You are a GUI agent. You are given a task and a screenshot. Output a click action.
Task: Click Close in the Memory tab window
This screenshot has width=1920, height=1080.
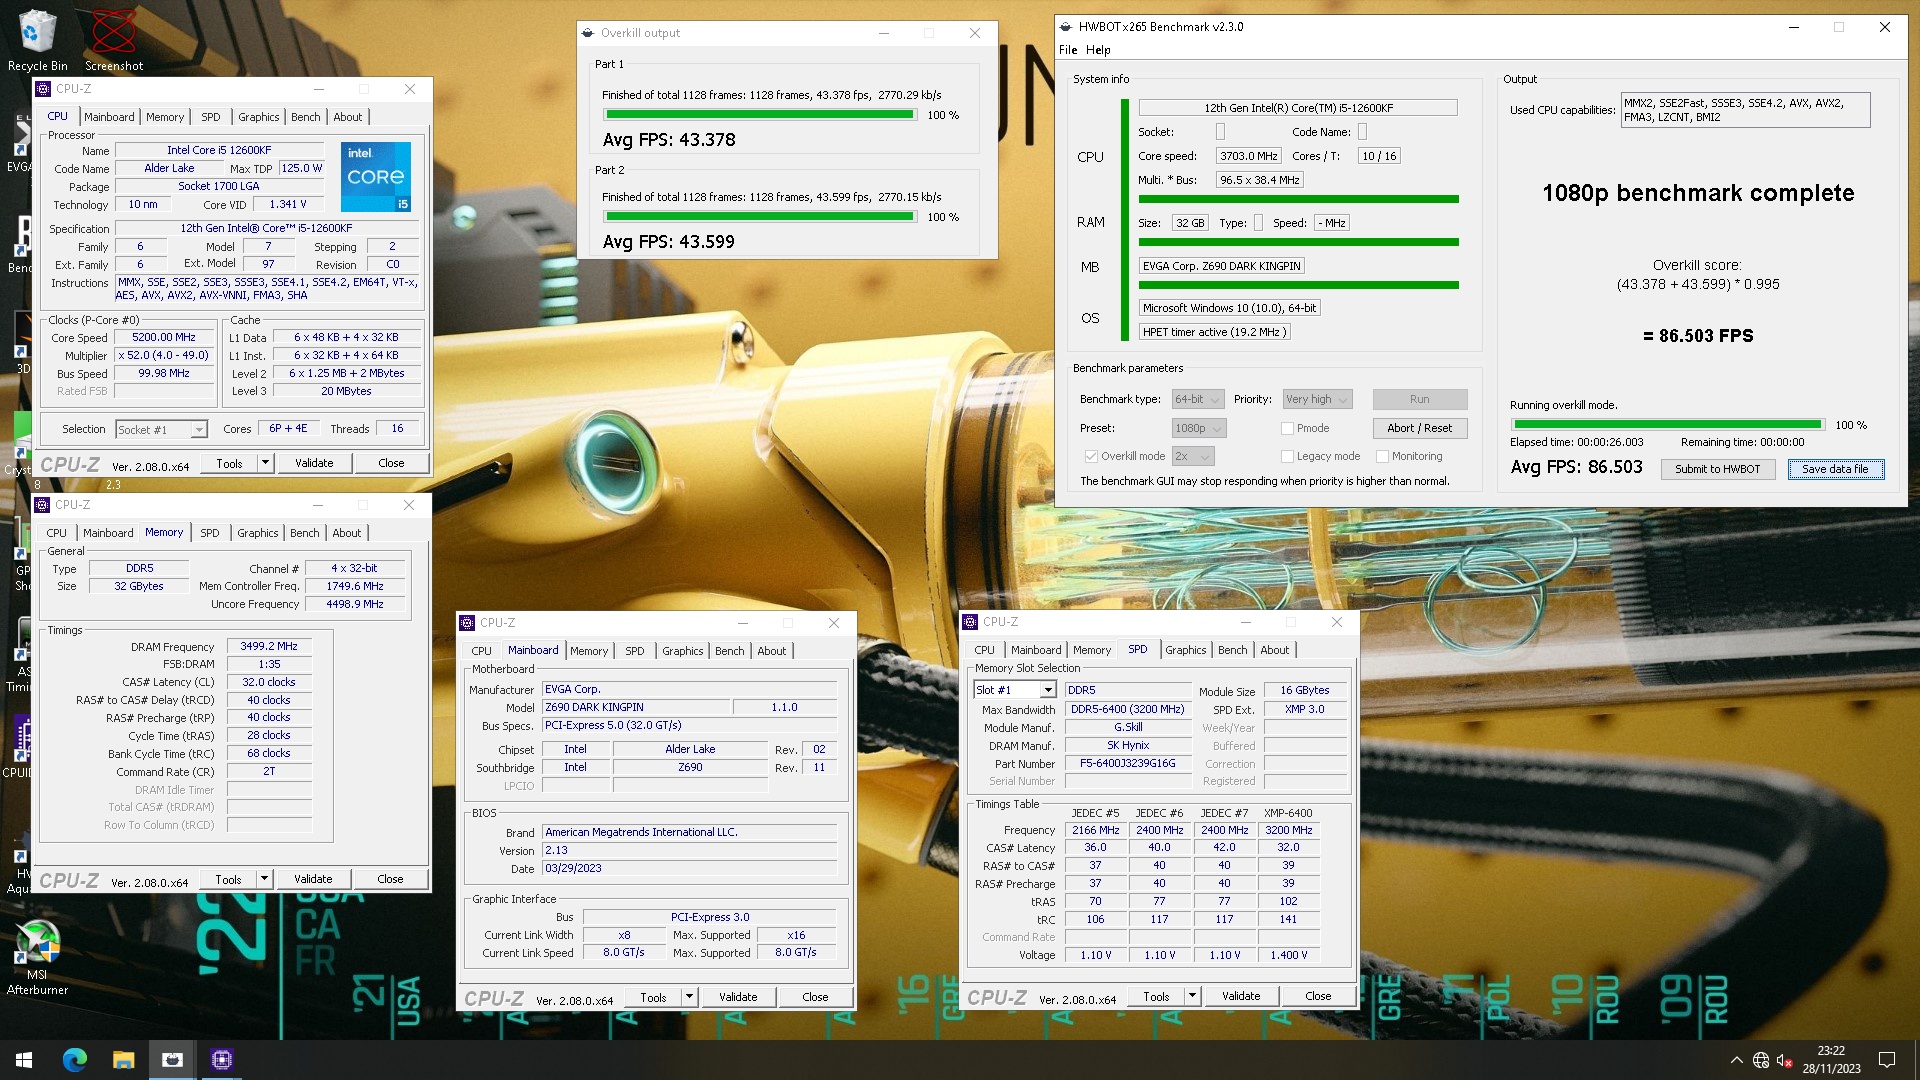(x=390, y=879)
